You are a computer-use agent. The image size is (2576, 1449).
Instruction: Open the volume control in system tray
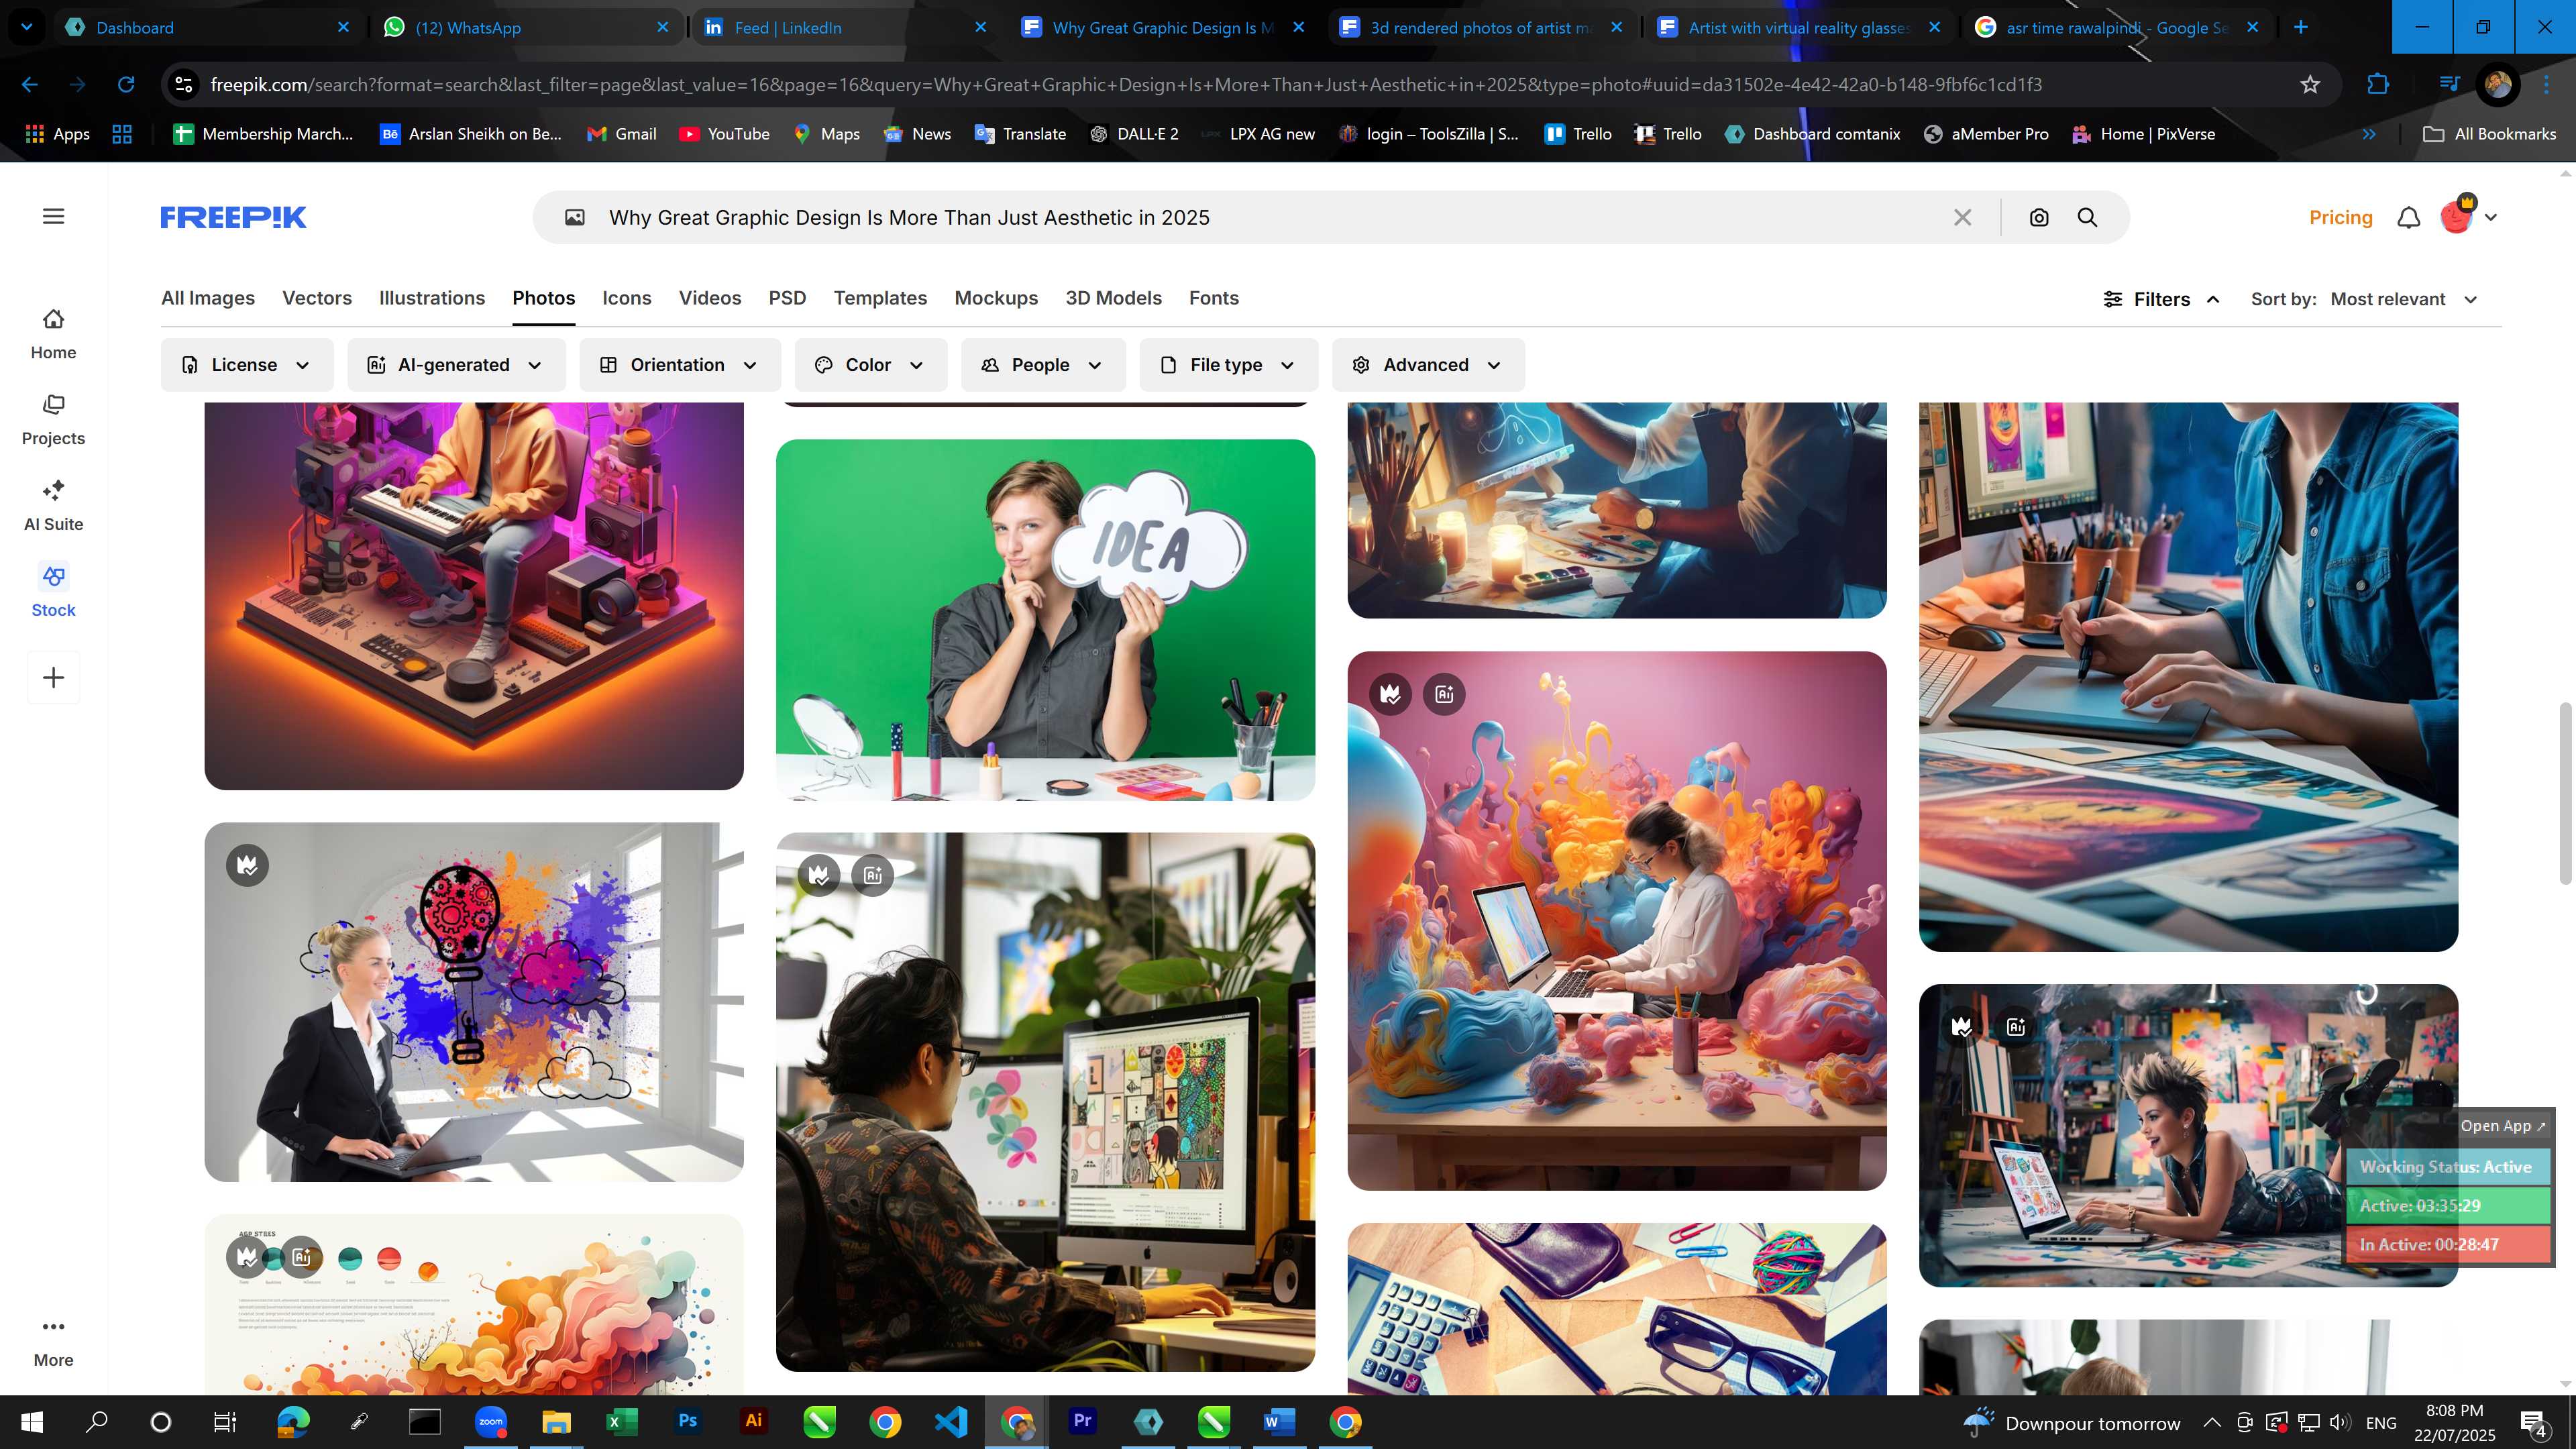tap(2339, 1422)
